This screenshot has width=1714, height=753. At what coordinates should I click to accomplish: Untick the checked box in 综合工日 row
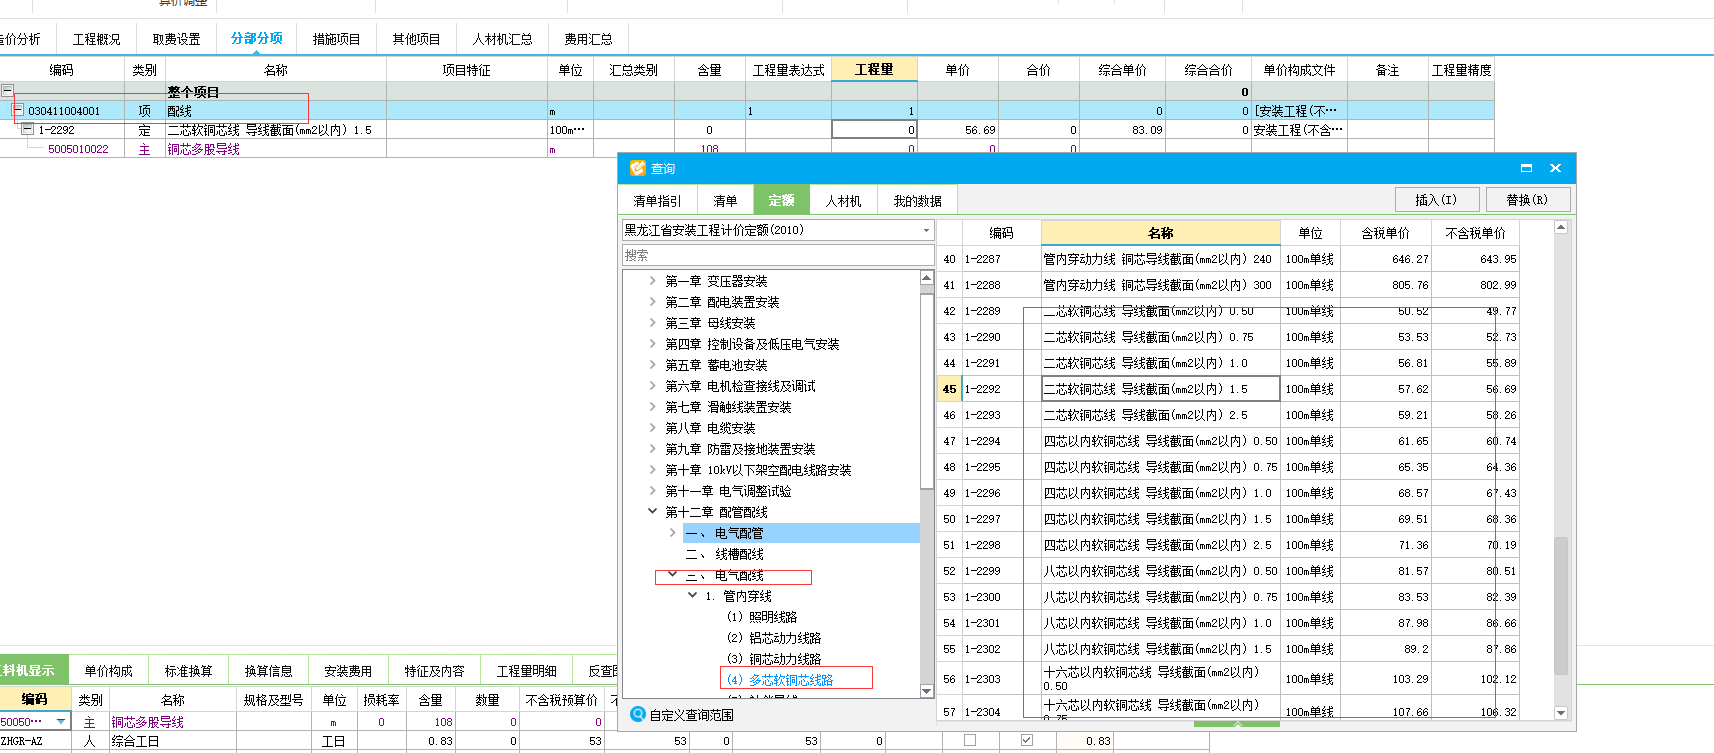click(1026, 740)
